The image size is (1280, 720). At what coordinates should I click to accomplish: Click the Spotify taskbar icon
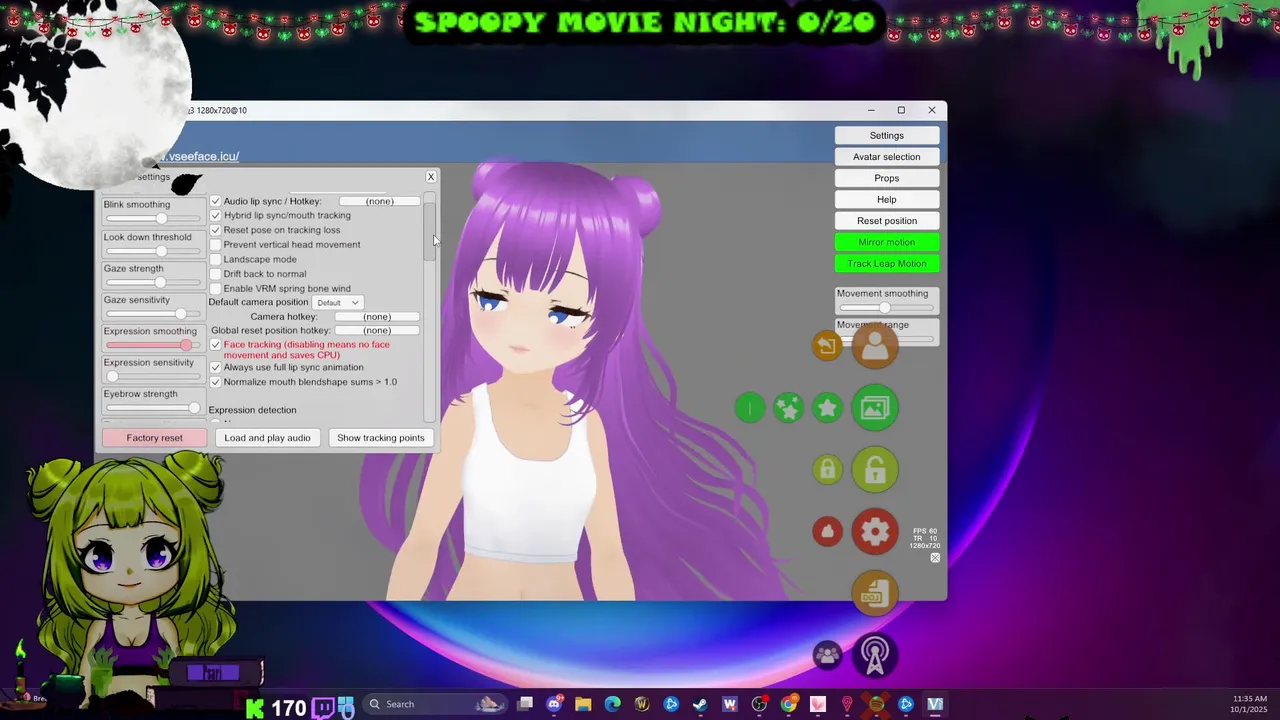[x=876, y=704]
